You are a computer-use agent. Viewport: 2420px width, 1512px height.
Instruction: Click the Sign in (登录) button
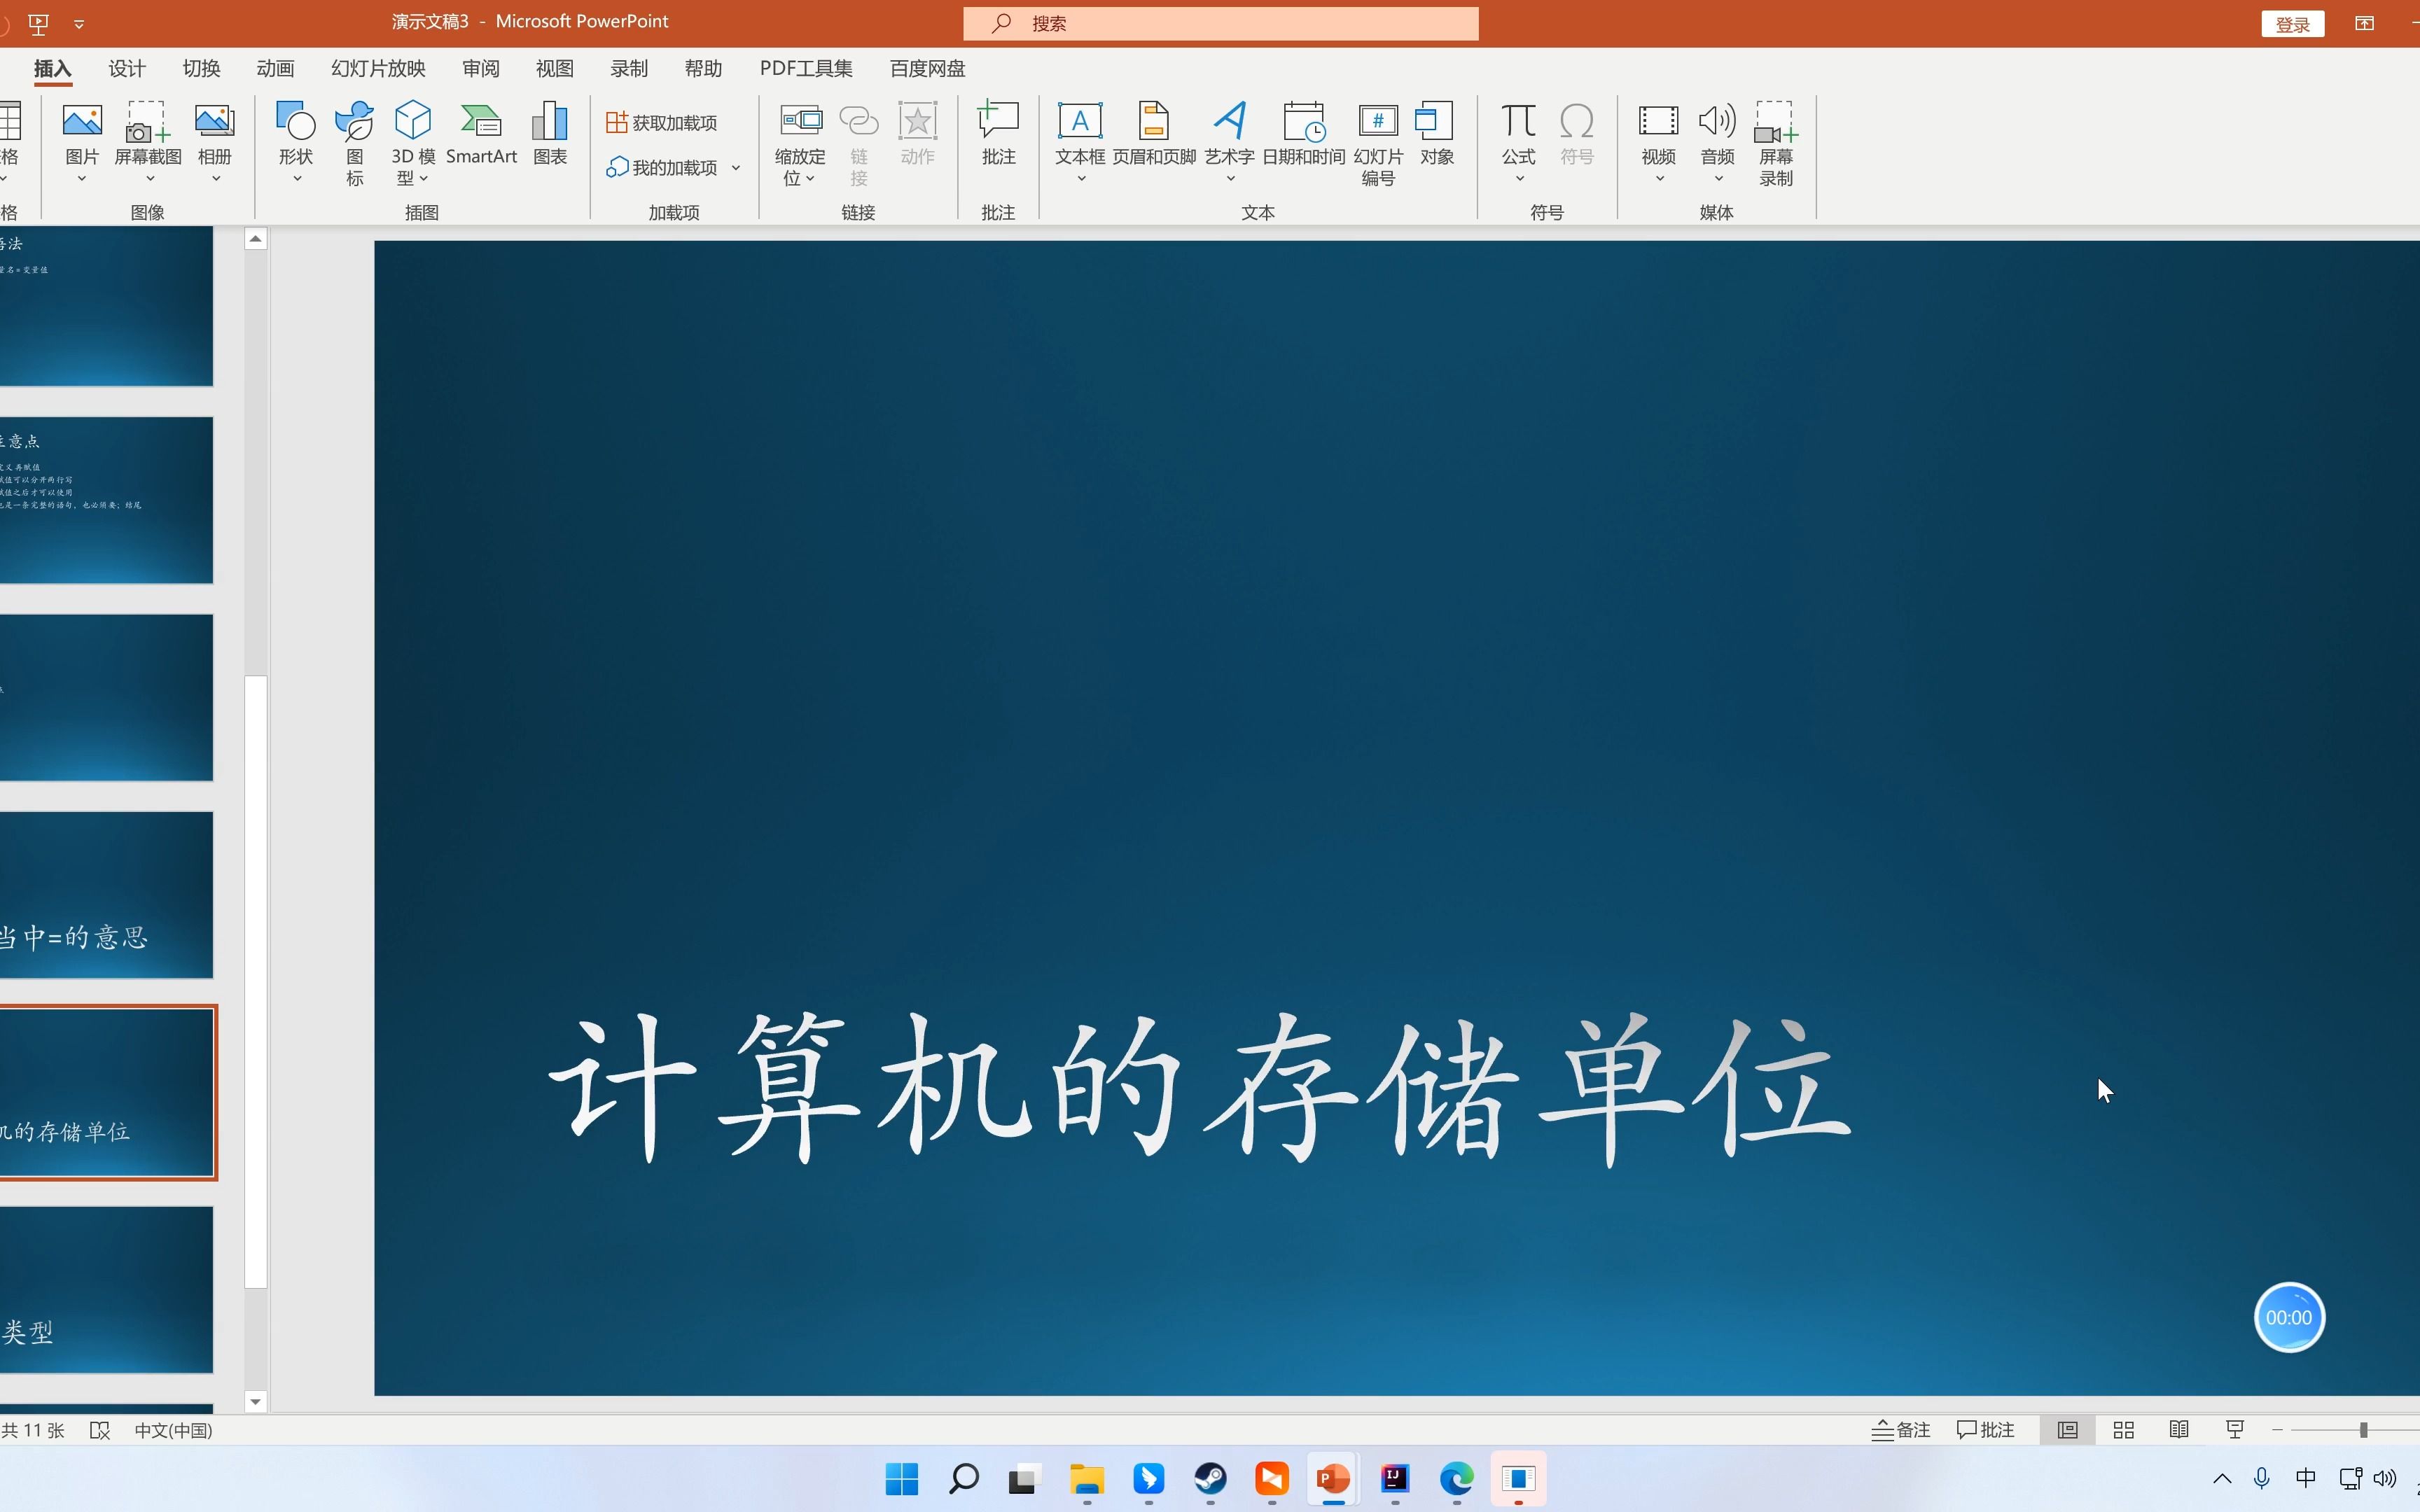tap(2292, 24)
